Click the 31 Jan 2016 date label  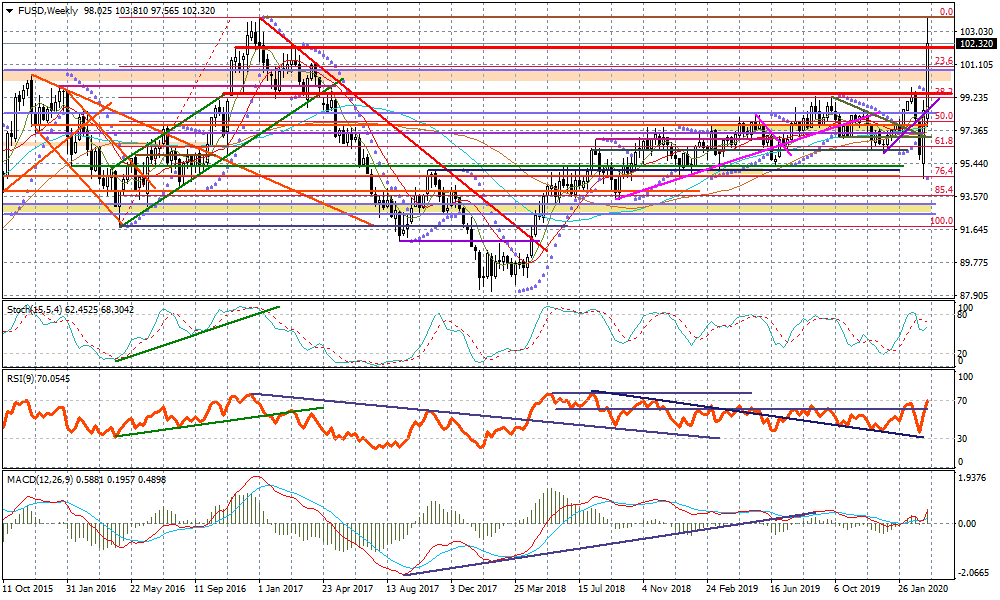pos(92,589)
